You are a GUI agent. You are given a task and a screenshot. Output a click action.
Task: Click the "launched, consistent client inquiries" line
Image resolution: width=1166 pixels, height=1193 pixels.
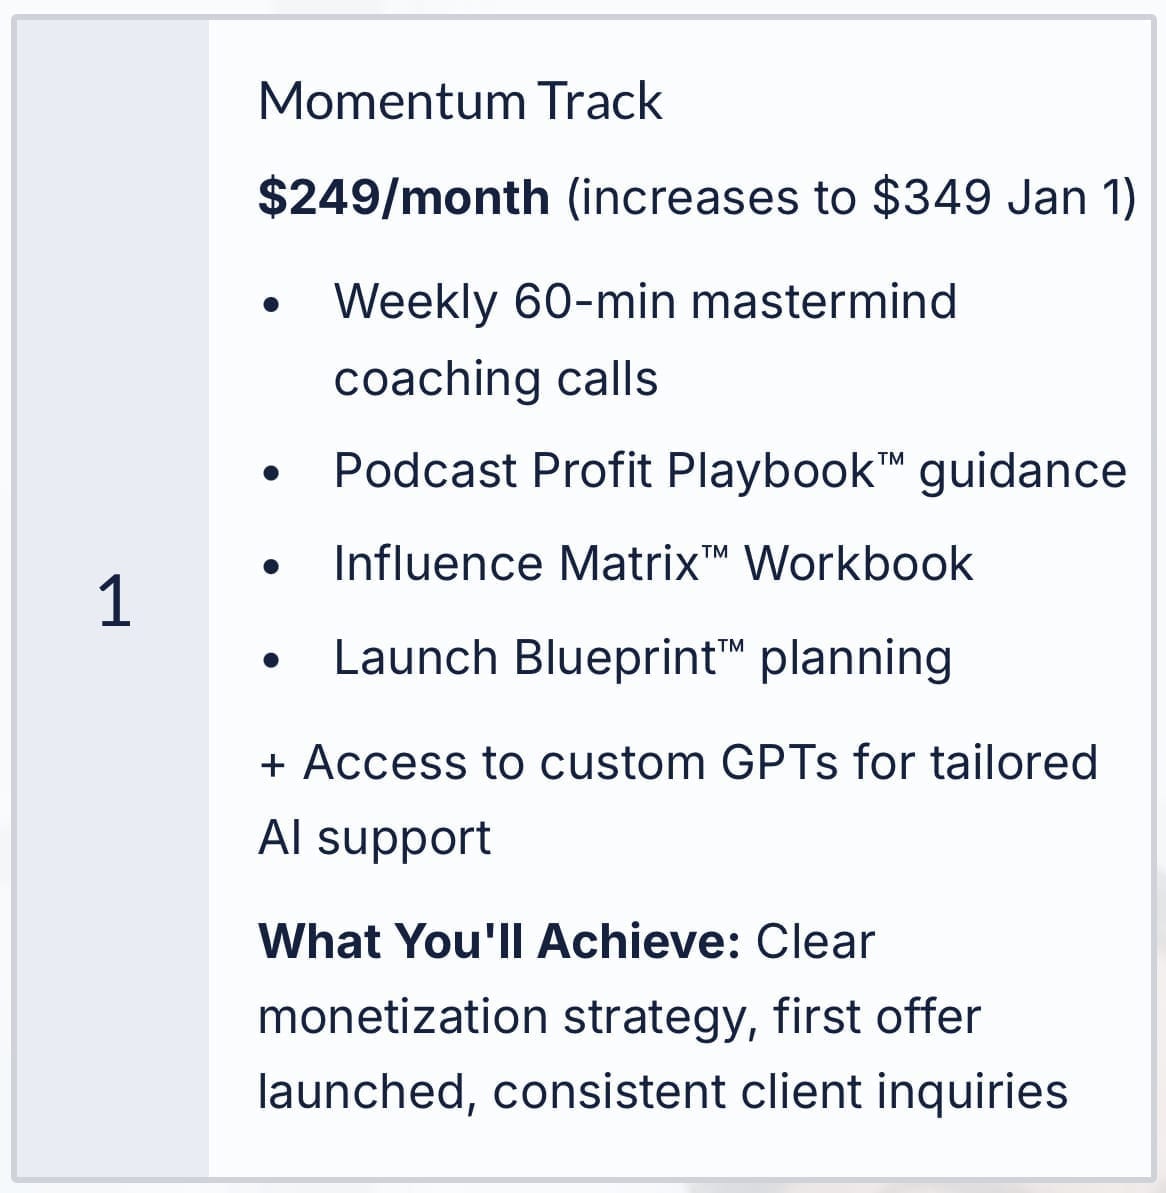click(662, 1091)
